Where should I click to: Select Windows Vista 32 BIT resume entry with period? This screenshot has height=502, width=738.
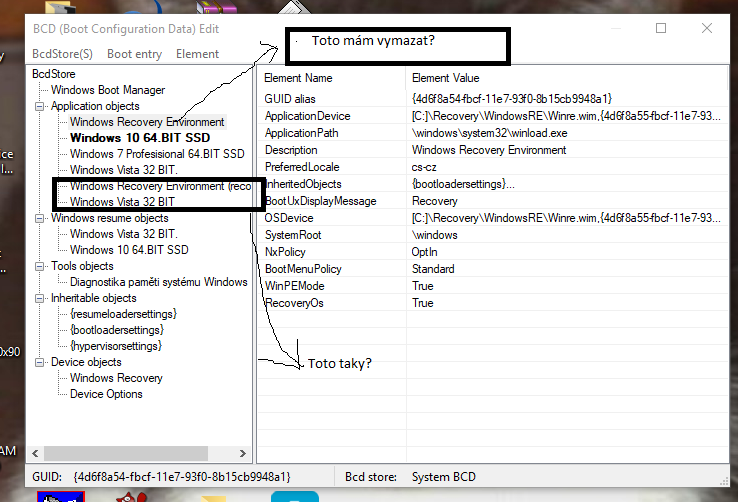(x=123, y=234)
